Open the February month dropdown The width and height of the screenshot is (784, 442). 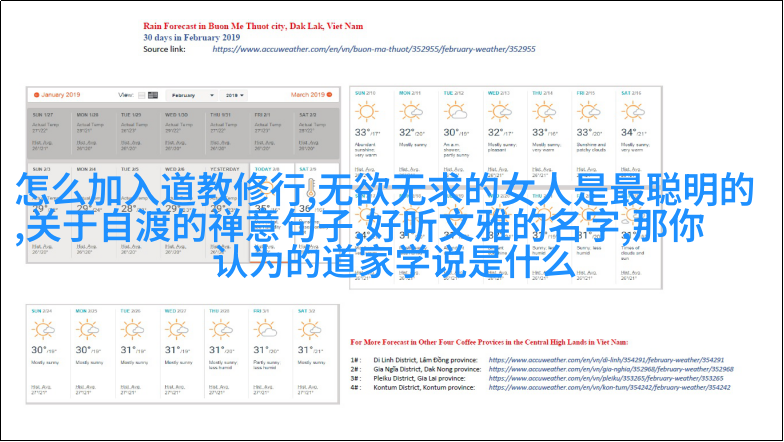pyautogui.click(x=191, y=95)
